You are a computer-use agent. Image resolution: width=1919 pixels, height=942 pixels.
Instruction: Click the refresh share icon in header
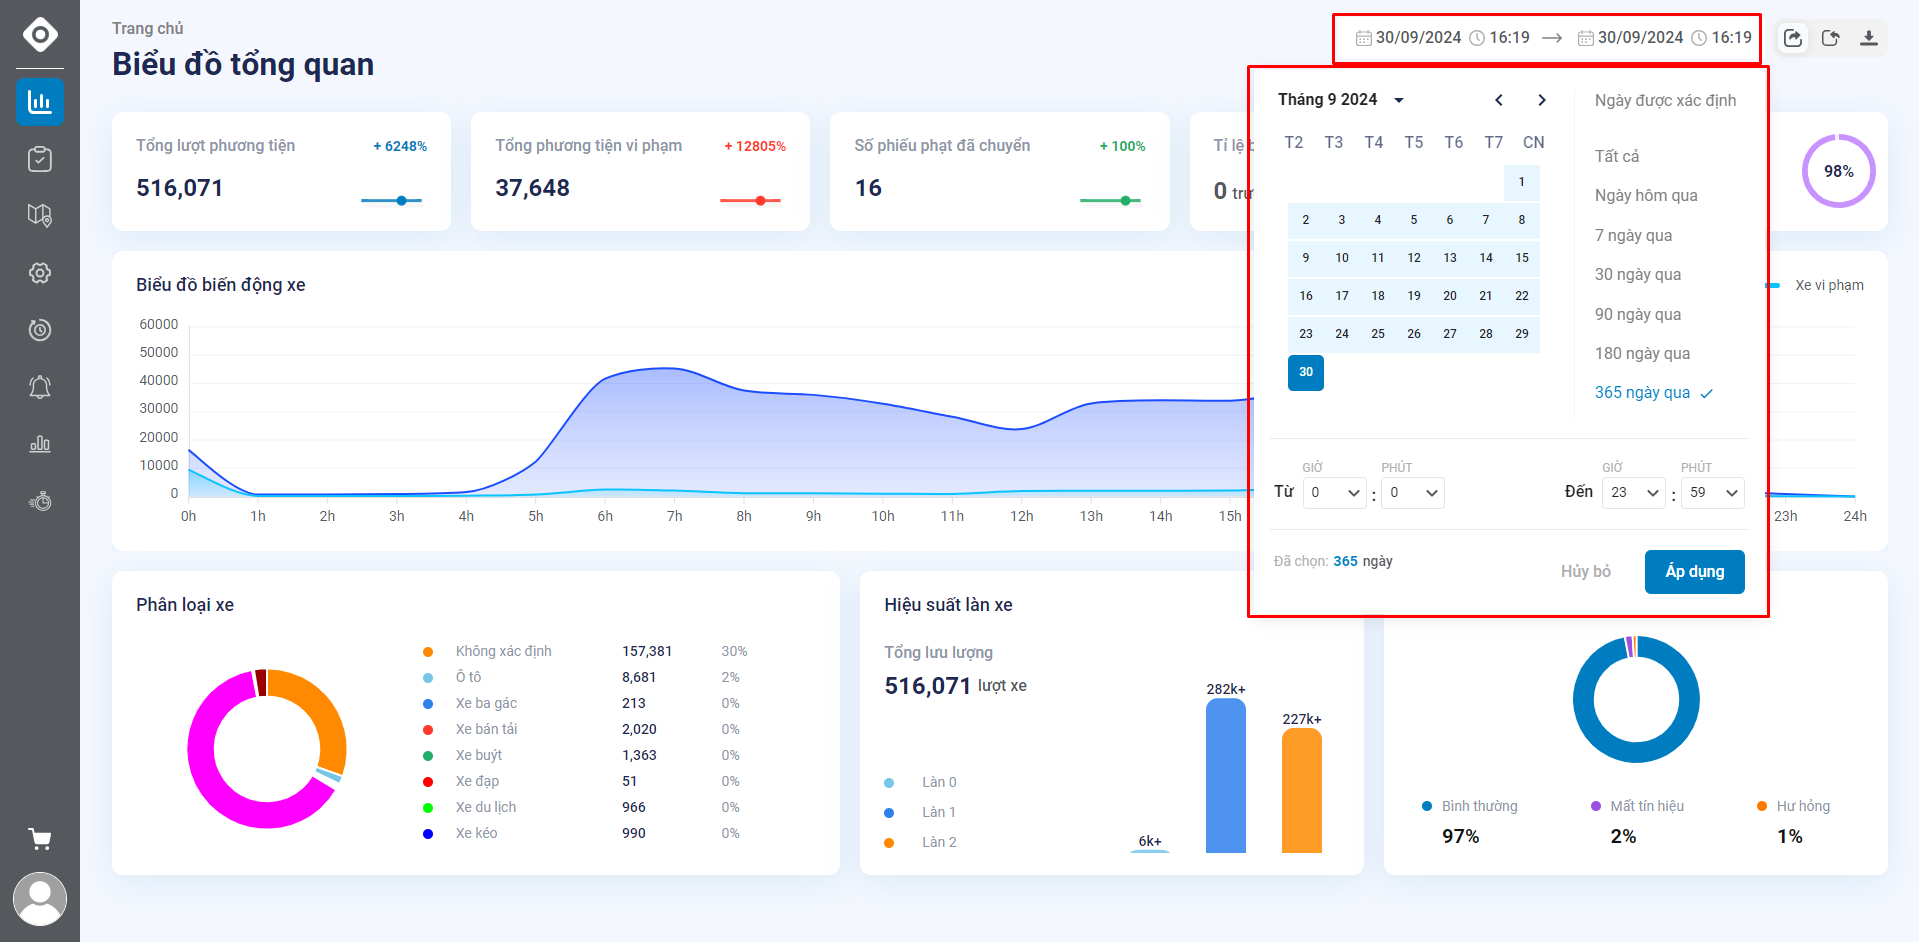point(1831,38)
